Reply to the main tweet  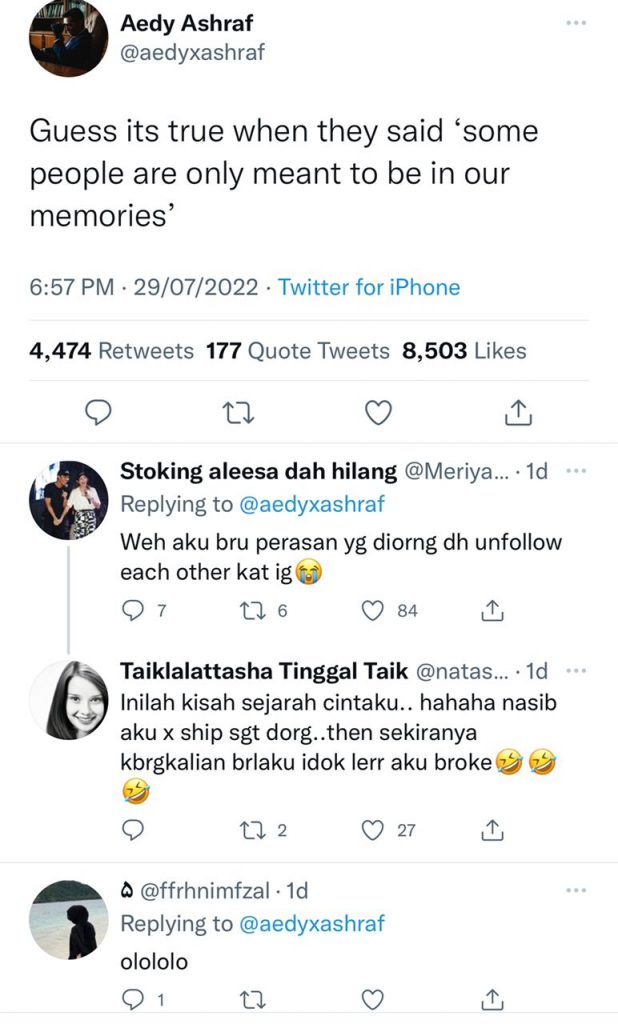[x=99, y=413]
